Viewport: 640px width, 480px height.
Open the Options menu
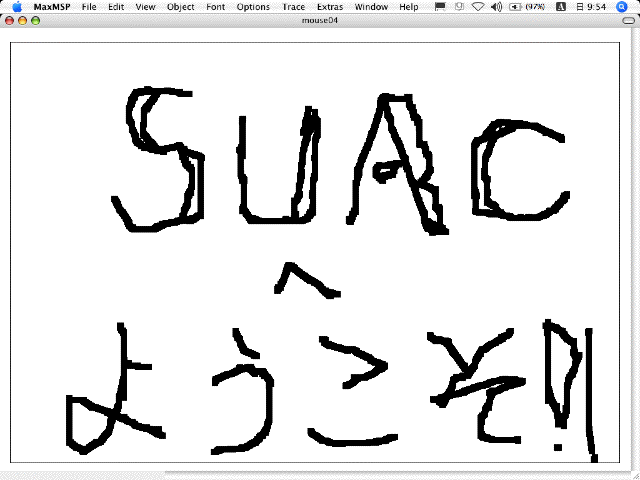pyautogui.click(x=253, y=7)
